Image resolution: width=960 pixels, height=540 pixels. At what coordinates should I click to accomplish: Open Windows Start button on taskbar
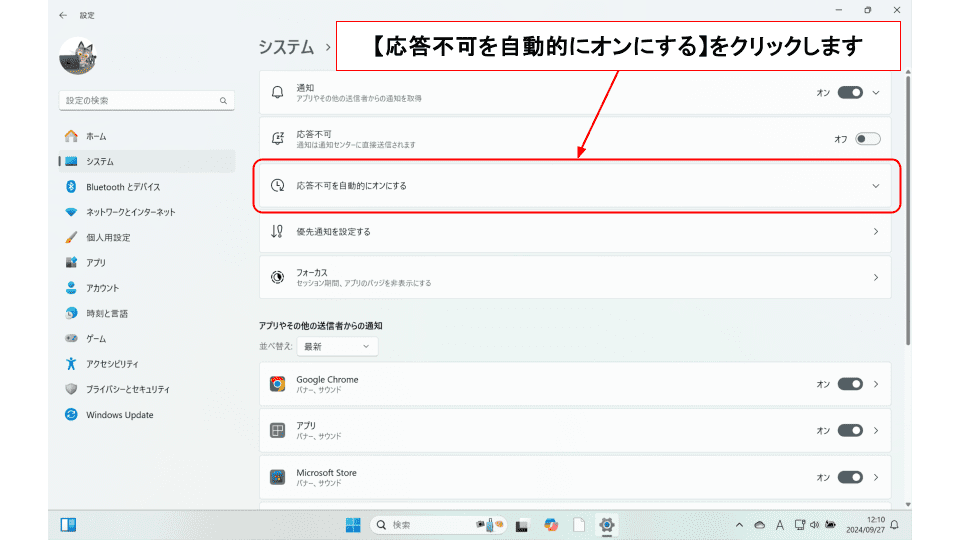(353, 525)
